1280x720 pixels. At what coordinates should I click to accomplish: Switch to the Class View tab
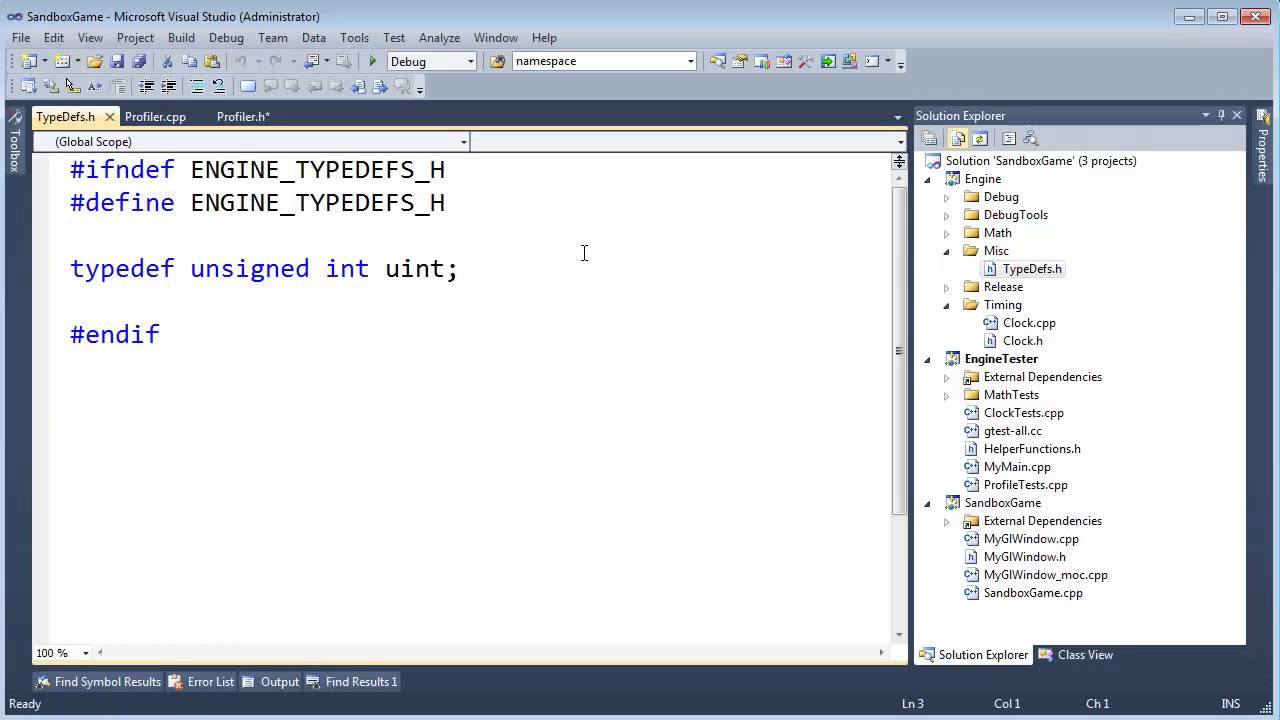click(1076, 655)
